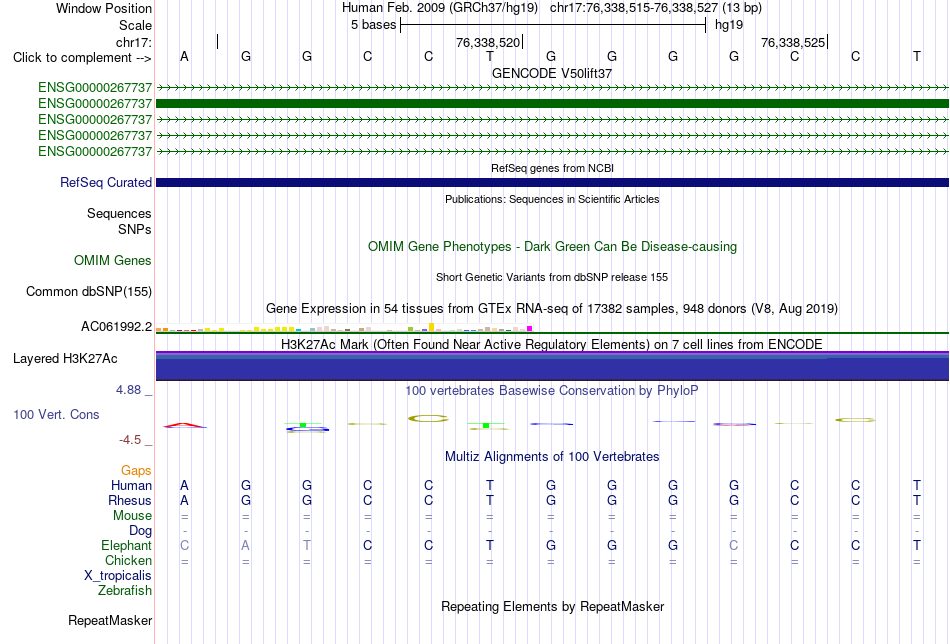Screen dimensions: 950x644
Task: Open the AC061992.2 GTEx gene label
Action: coord(116,327)
